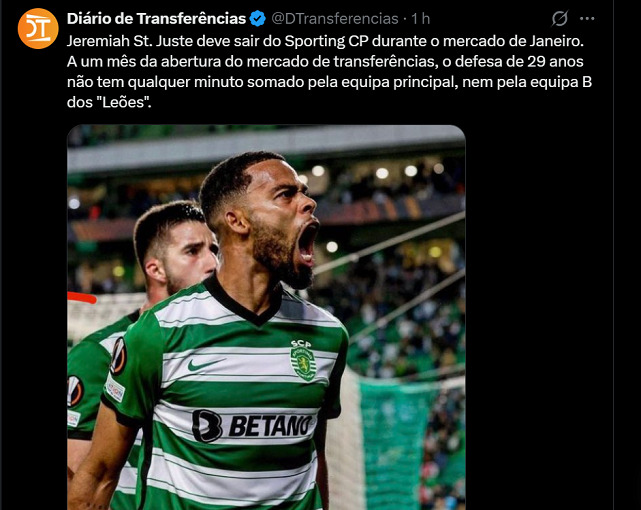Click the green goal net in the photo
Image resolution: width=641 pixels, height=510 pixels.
[397, 441]
